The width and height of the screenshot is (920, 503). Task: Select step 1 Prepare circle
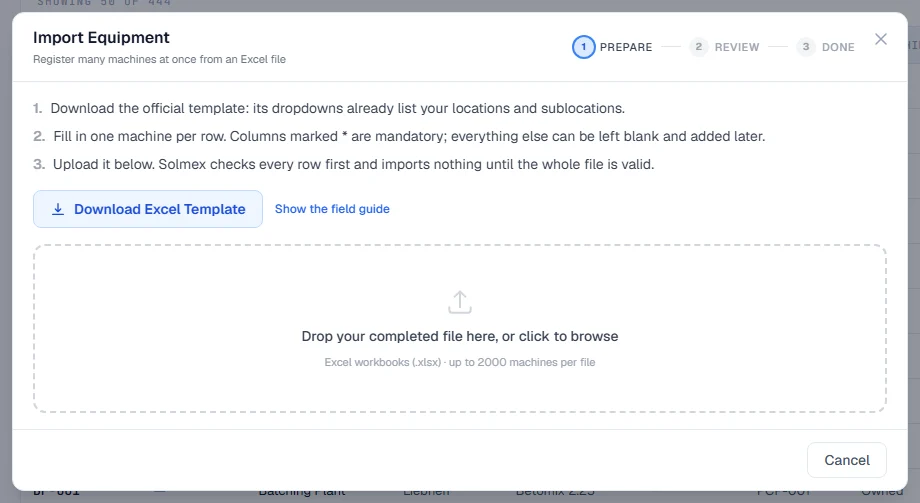(x=583, y=47)
